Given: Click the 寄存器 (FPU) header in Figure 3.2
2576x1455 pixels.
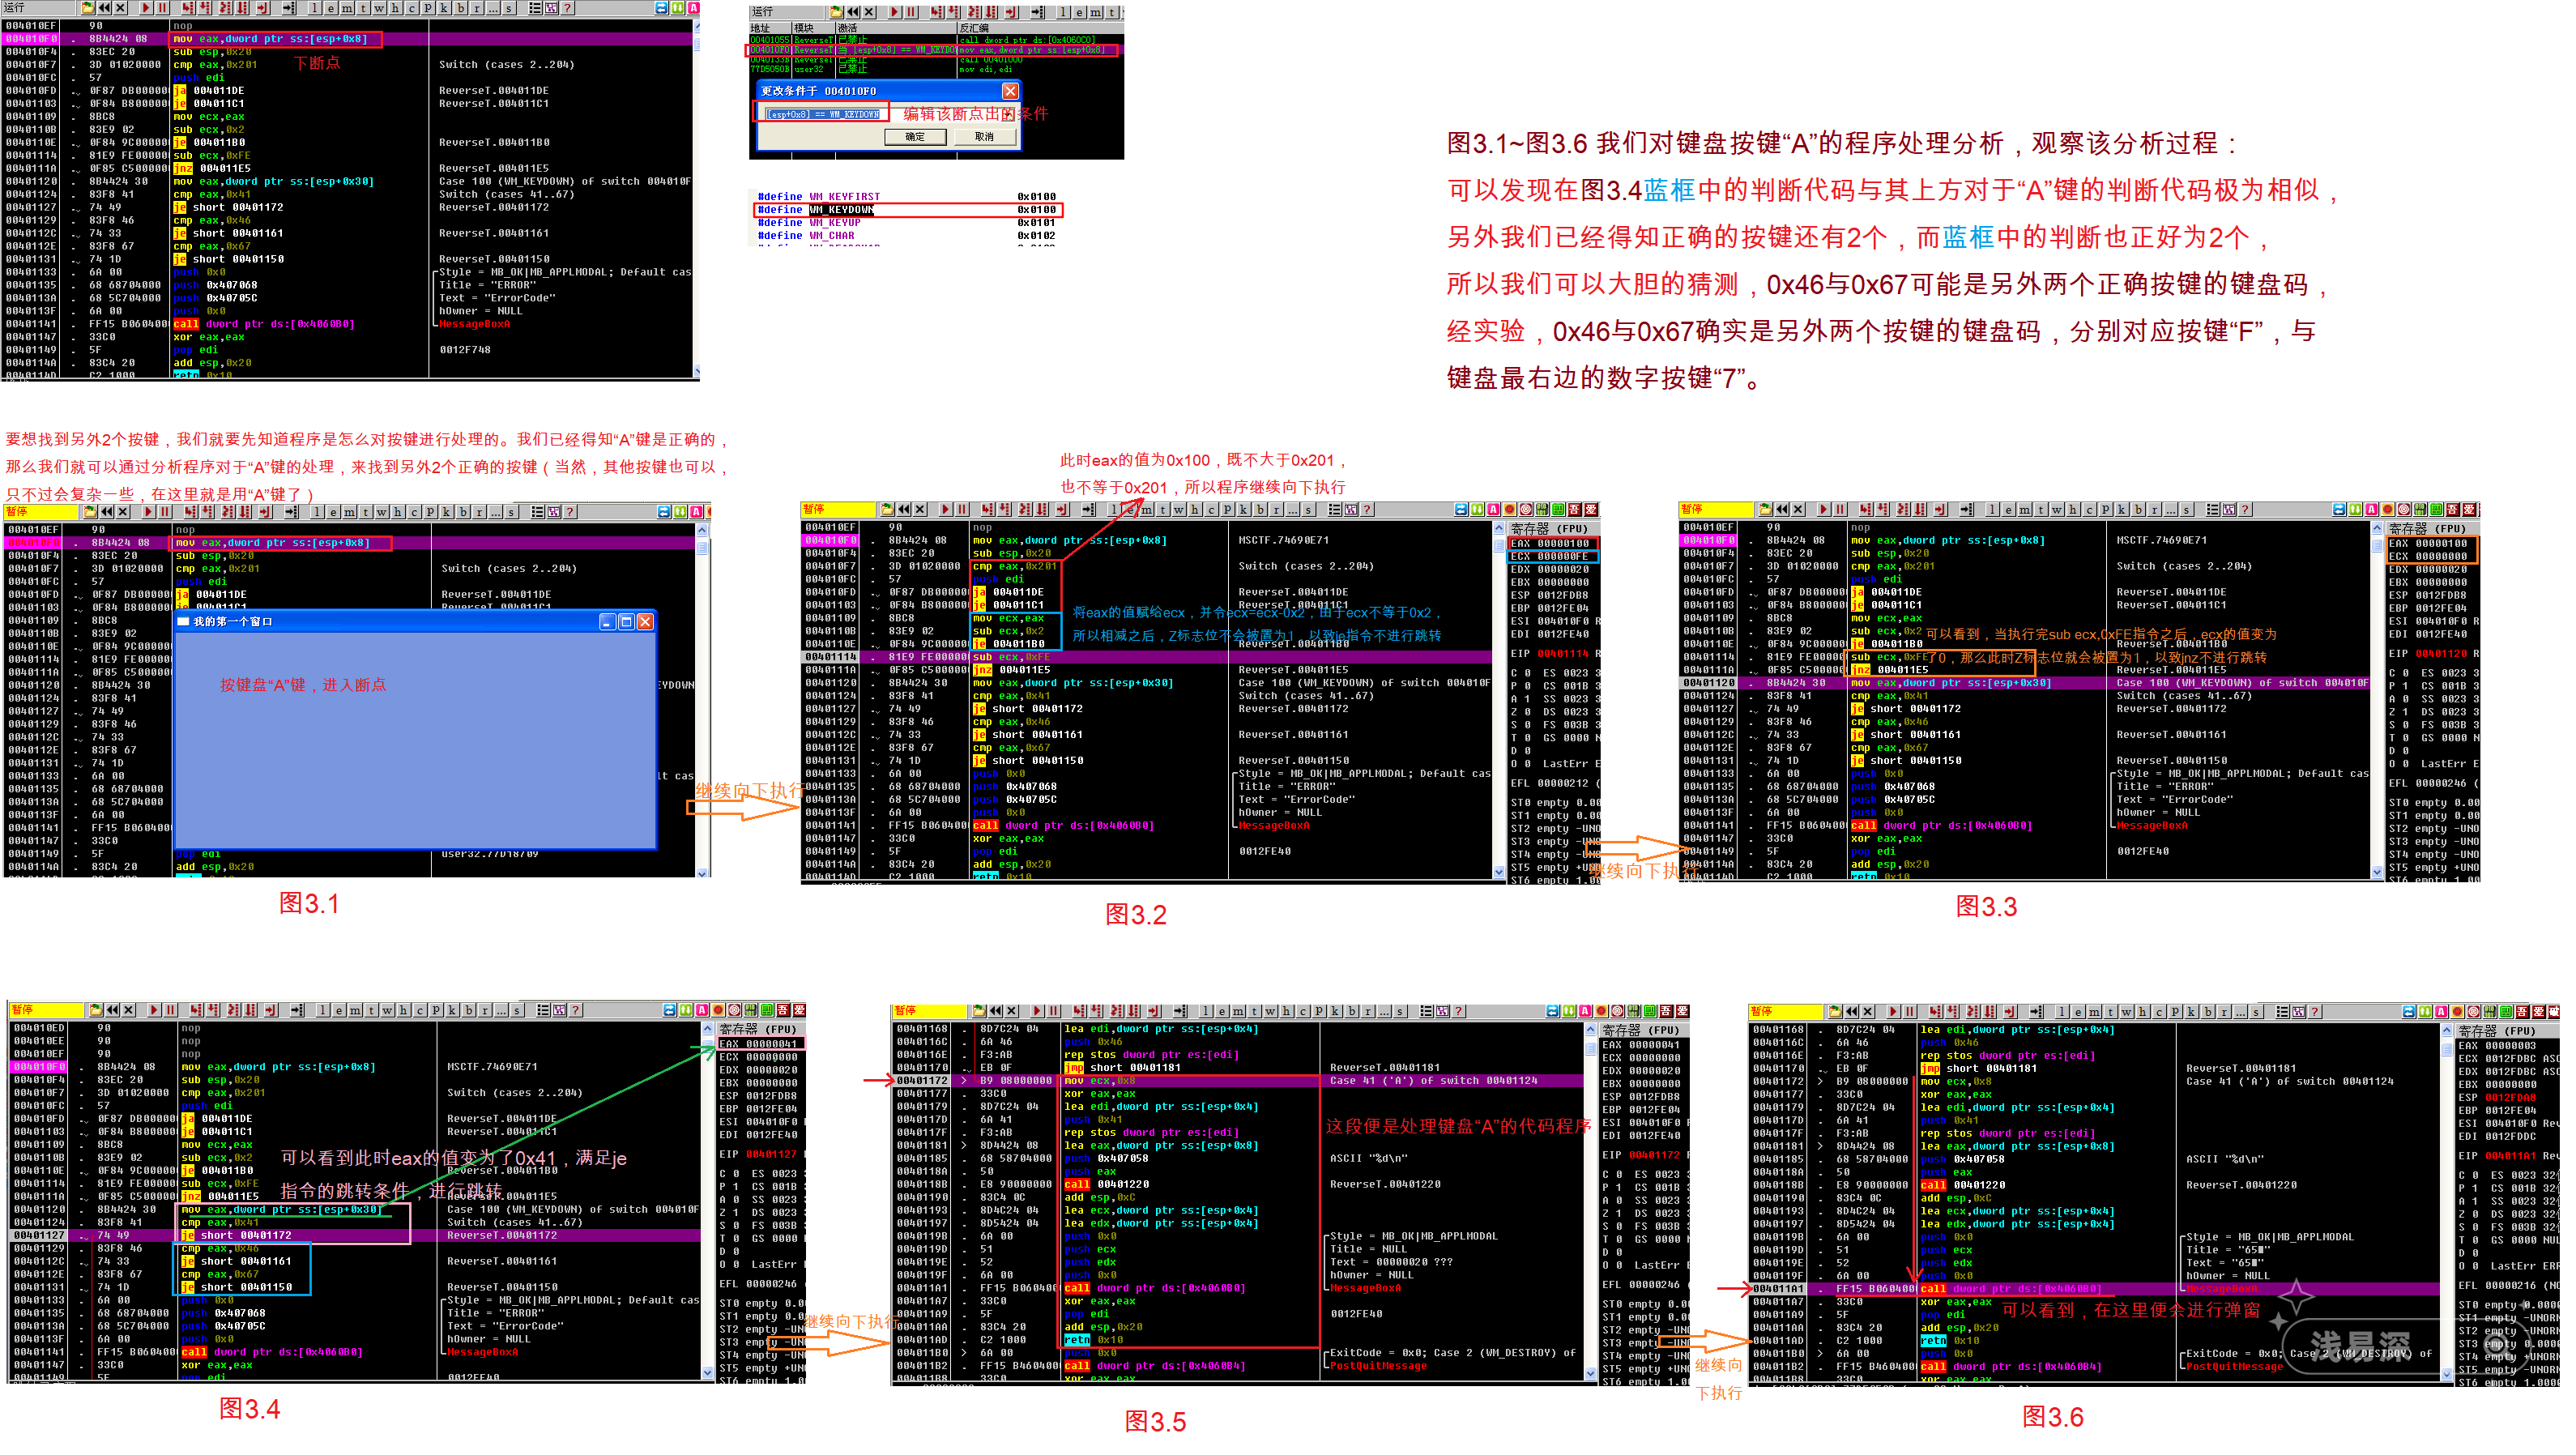Looking at the screenshot, I should click(x=1548, y=529).
